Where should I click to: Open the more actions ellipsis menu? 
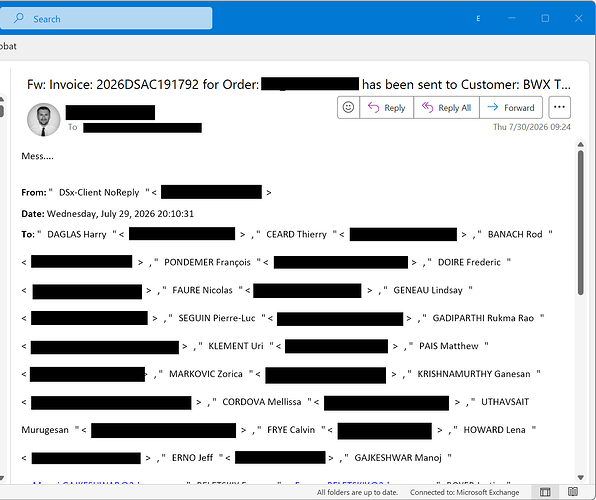coord(559,108)
